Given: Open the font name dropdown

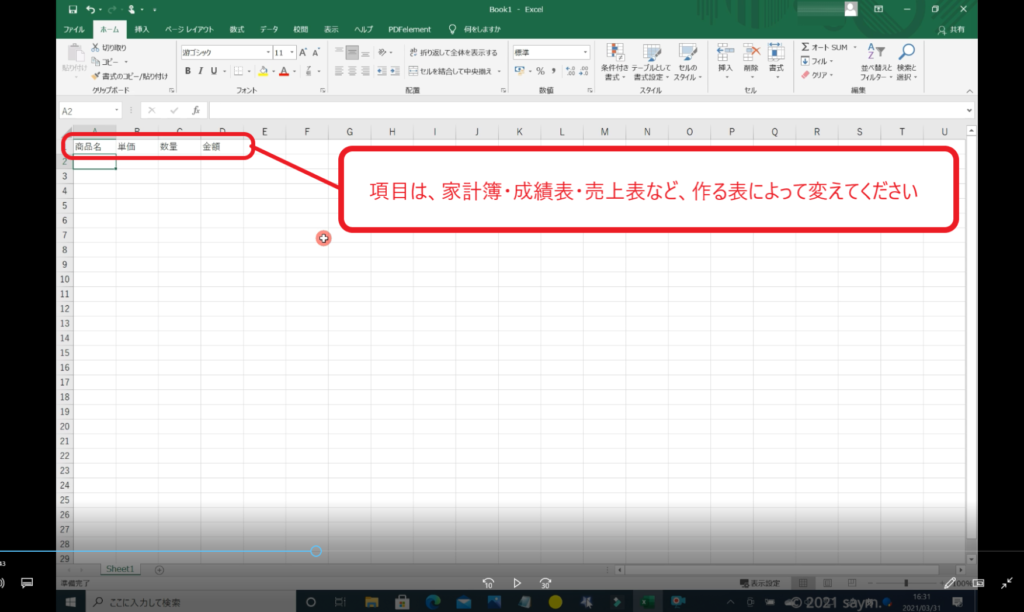Looking at the screenshot, I should (267, 52).
